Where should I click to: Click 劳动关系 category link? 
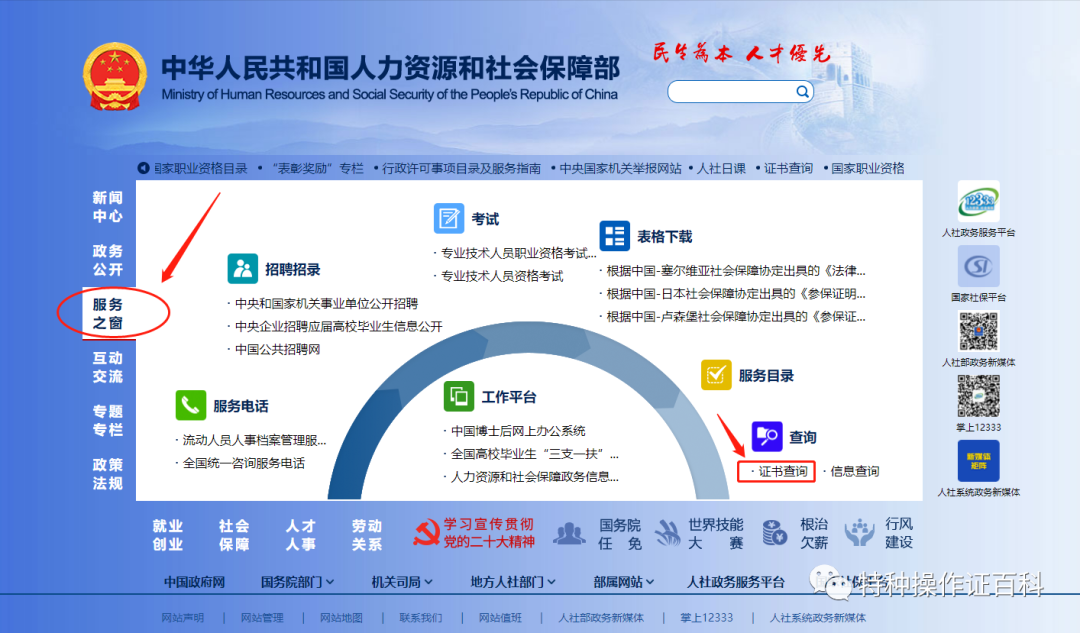click(x=367, y=535)
